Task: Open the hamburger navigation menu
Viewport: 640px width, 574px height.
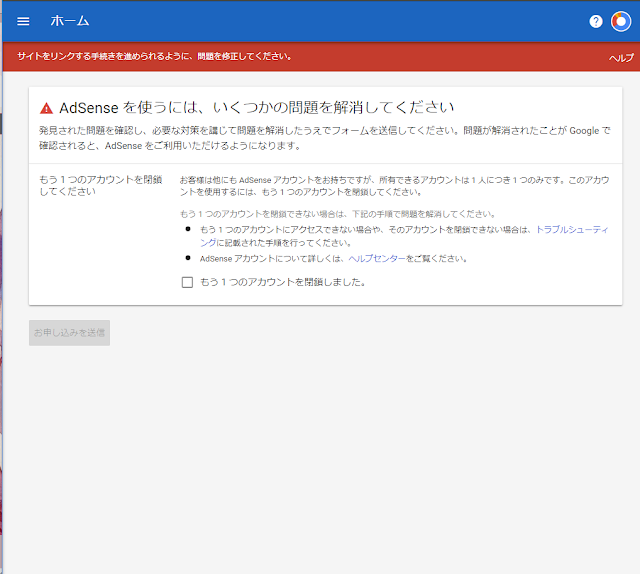Action: [23, 21]
